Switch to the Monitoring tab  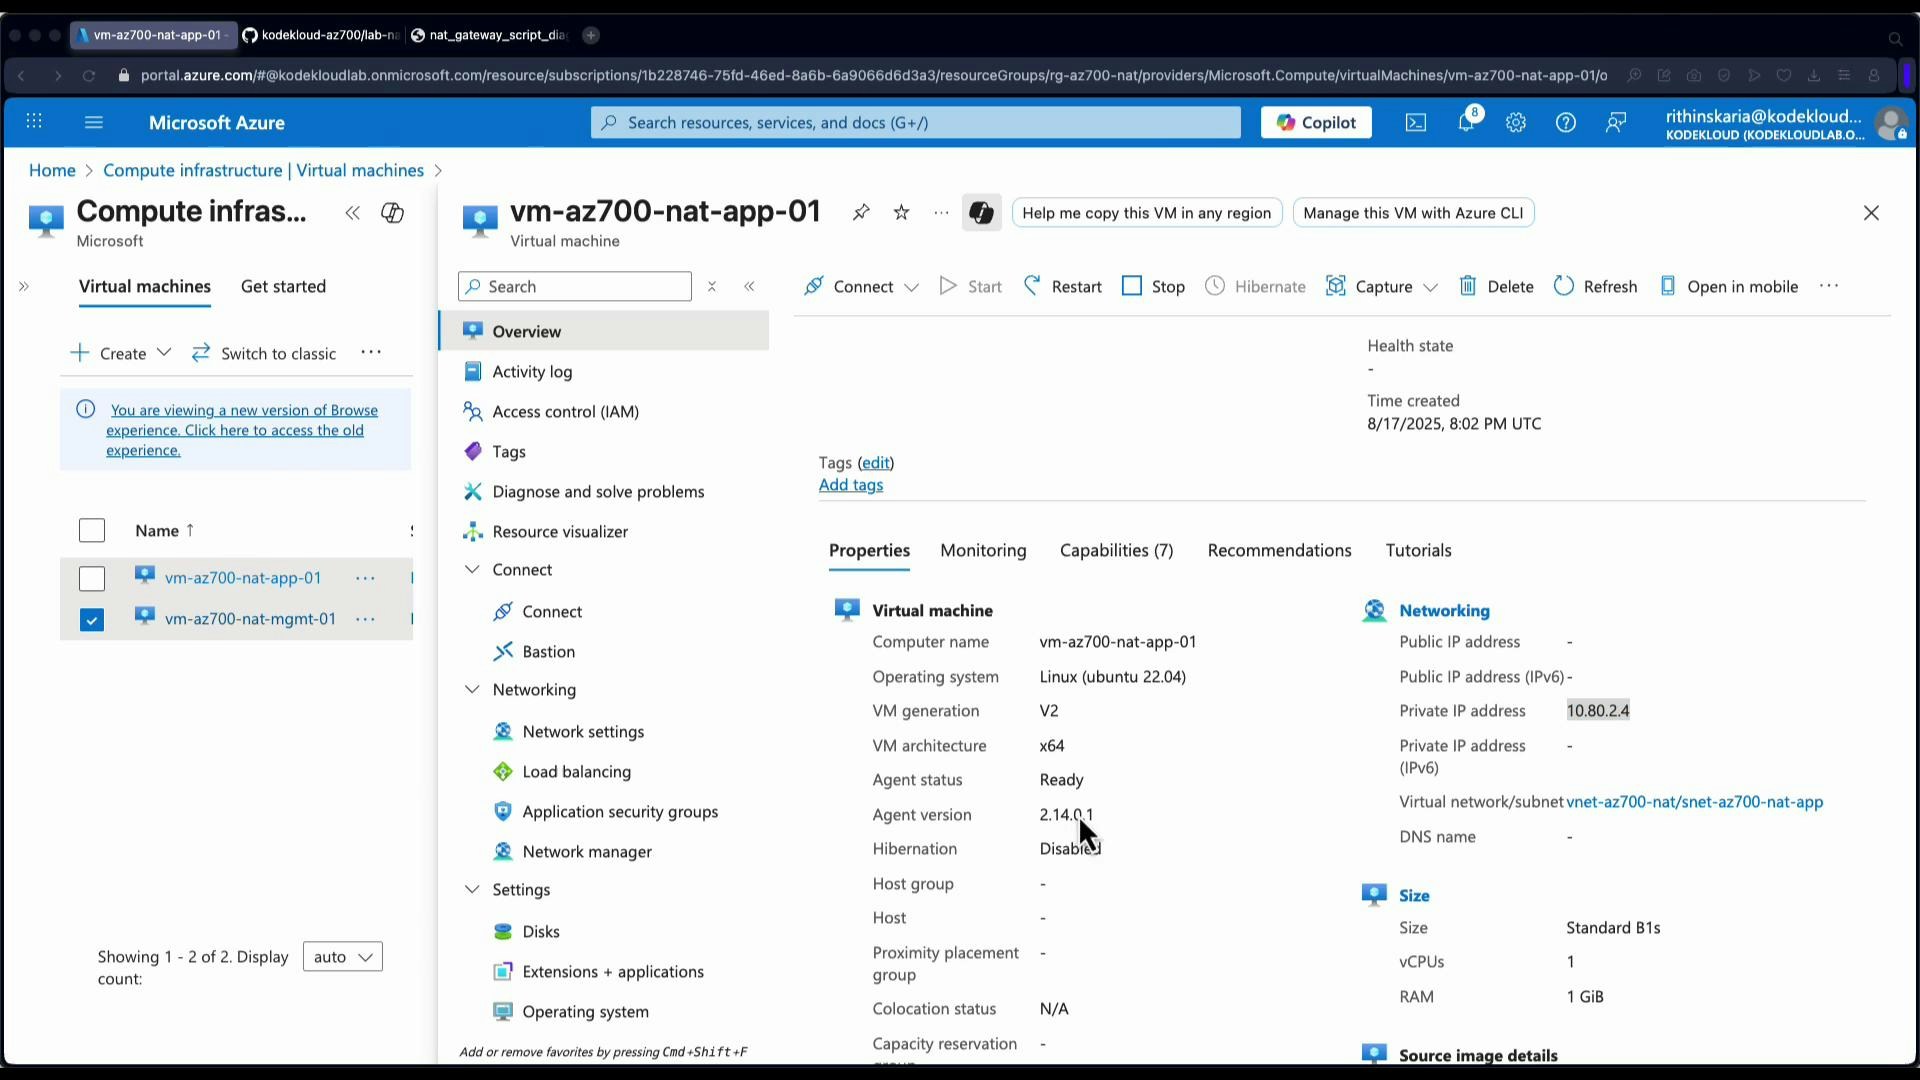pos(983,550)
